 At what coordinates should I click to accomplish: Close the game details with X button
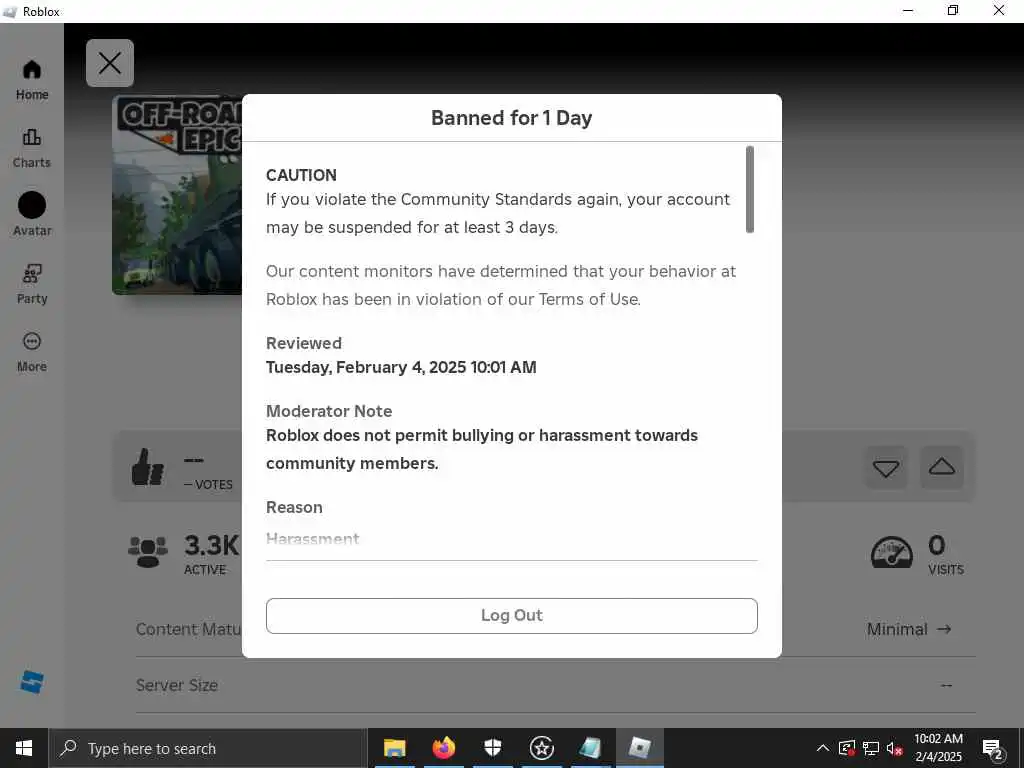click(110, 63)
